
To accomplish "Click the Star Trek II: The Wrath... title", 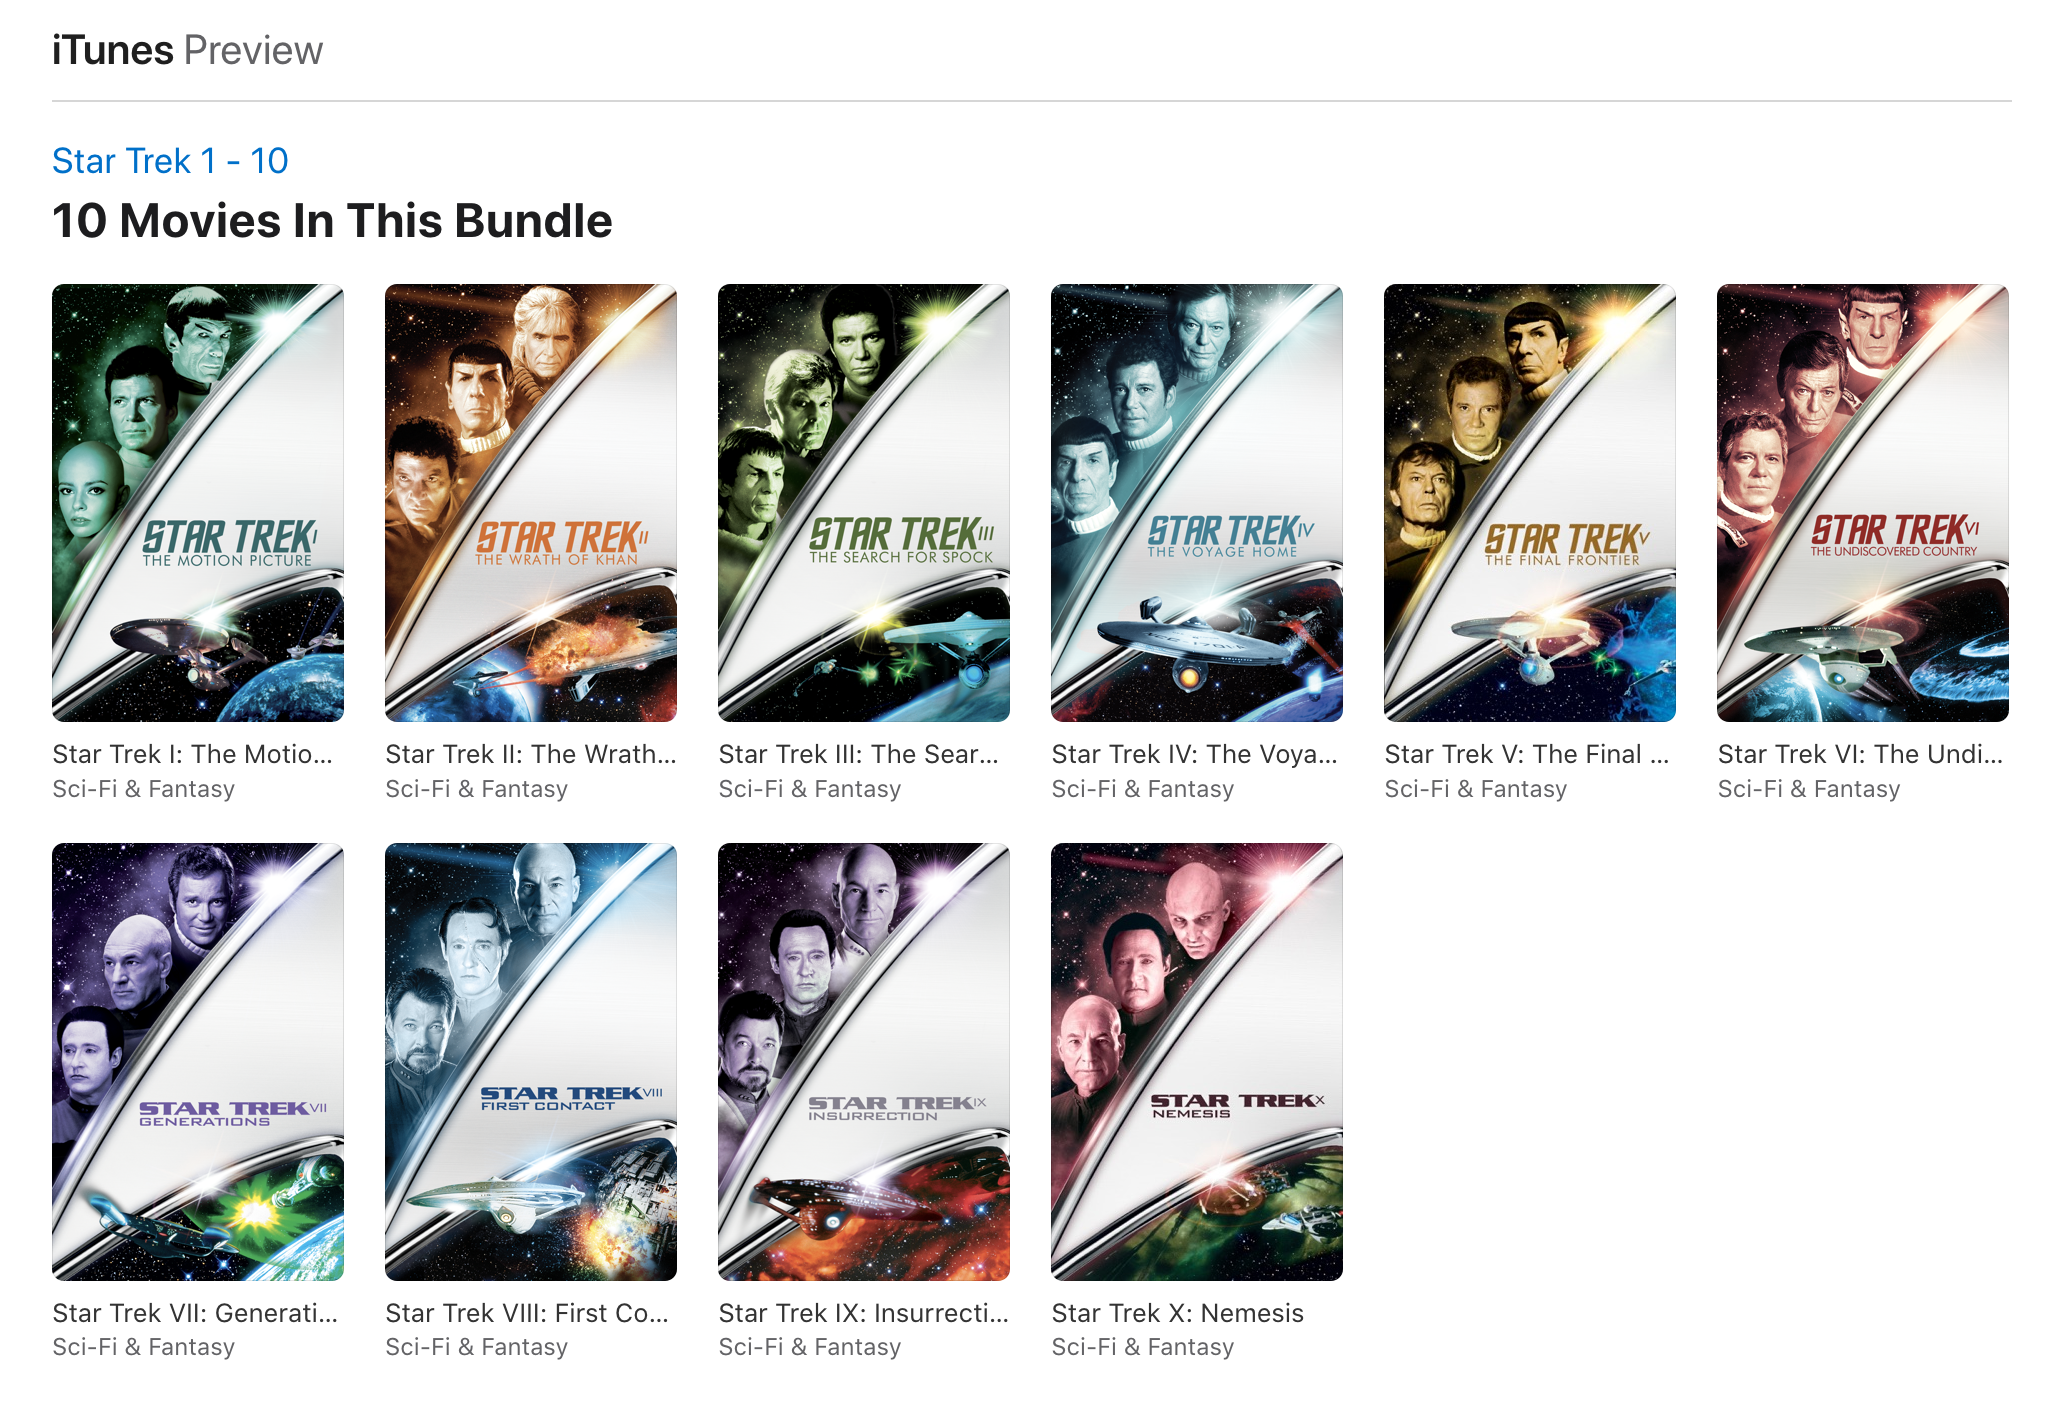I will [531, 754].
